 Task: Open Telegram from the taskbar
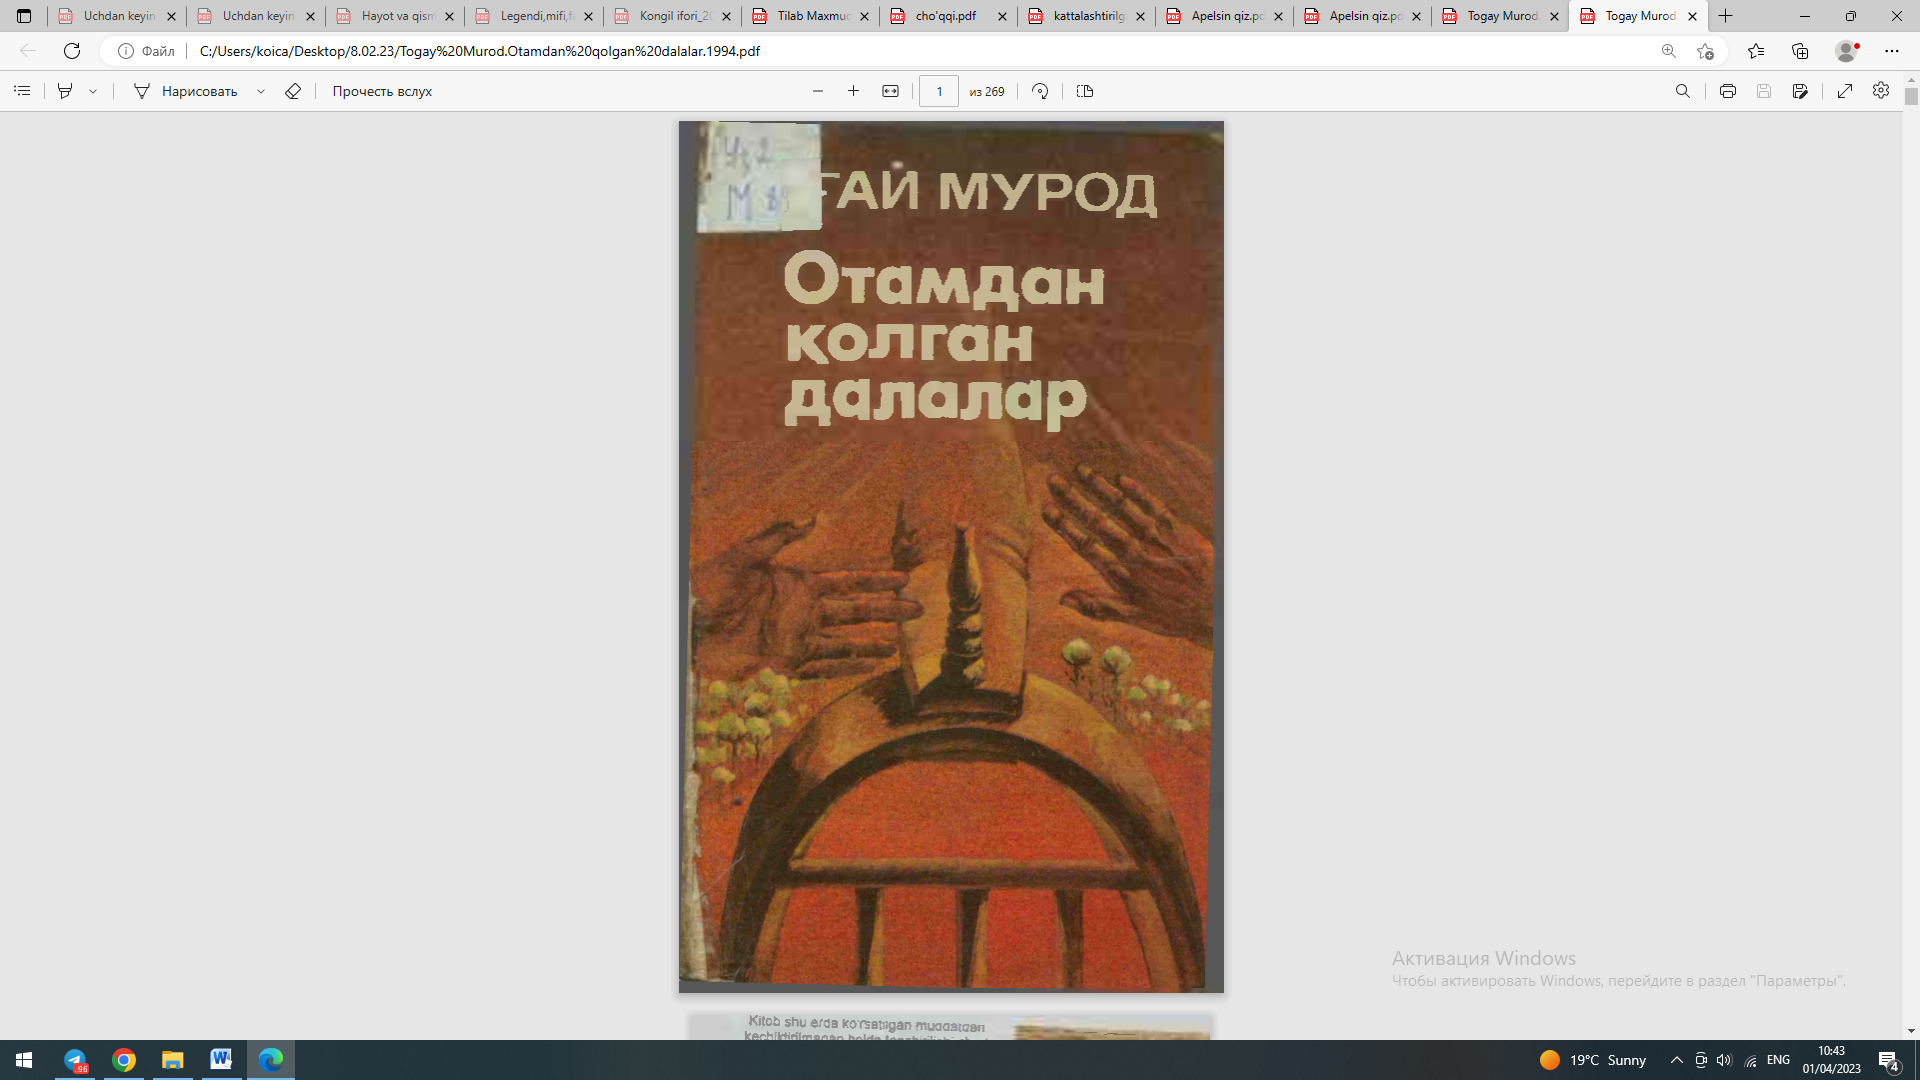tap(75, 1060)
